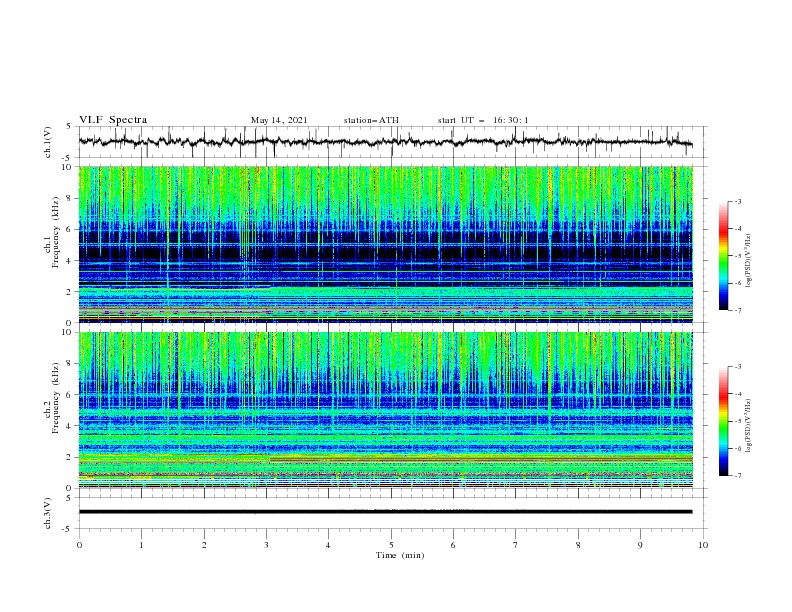This screenshot has width=792, height=612.
Task: Click the "9" tick label on the time axis
Action: 640,545
